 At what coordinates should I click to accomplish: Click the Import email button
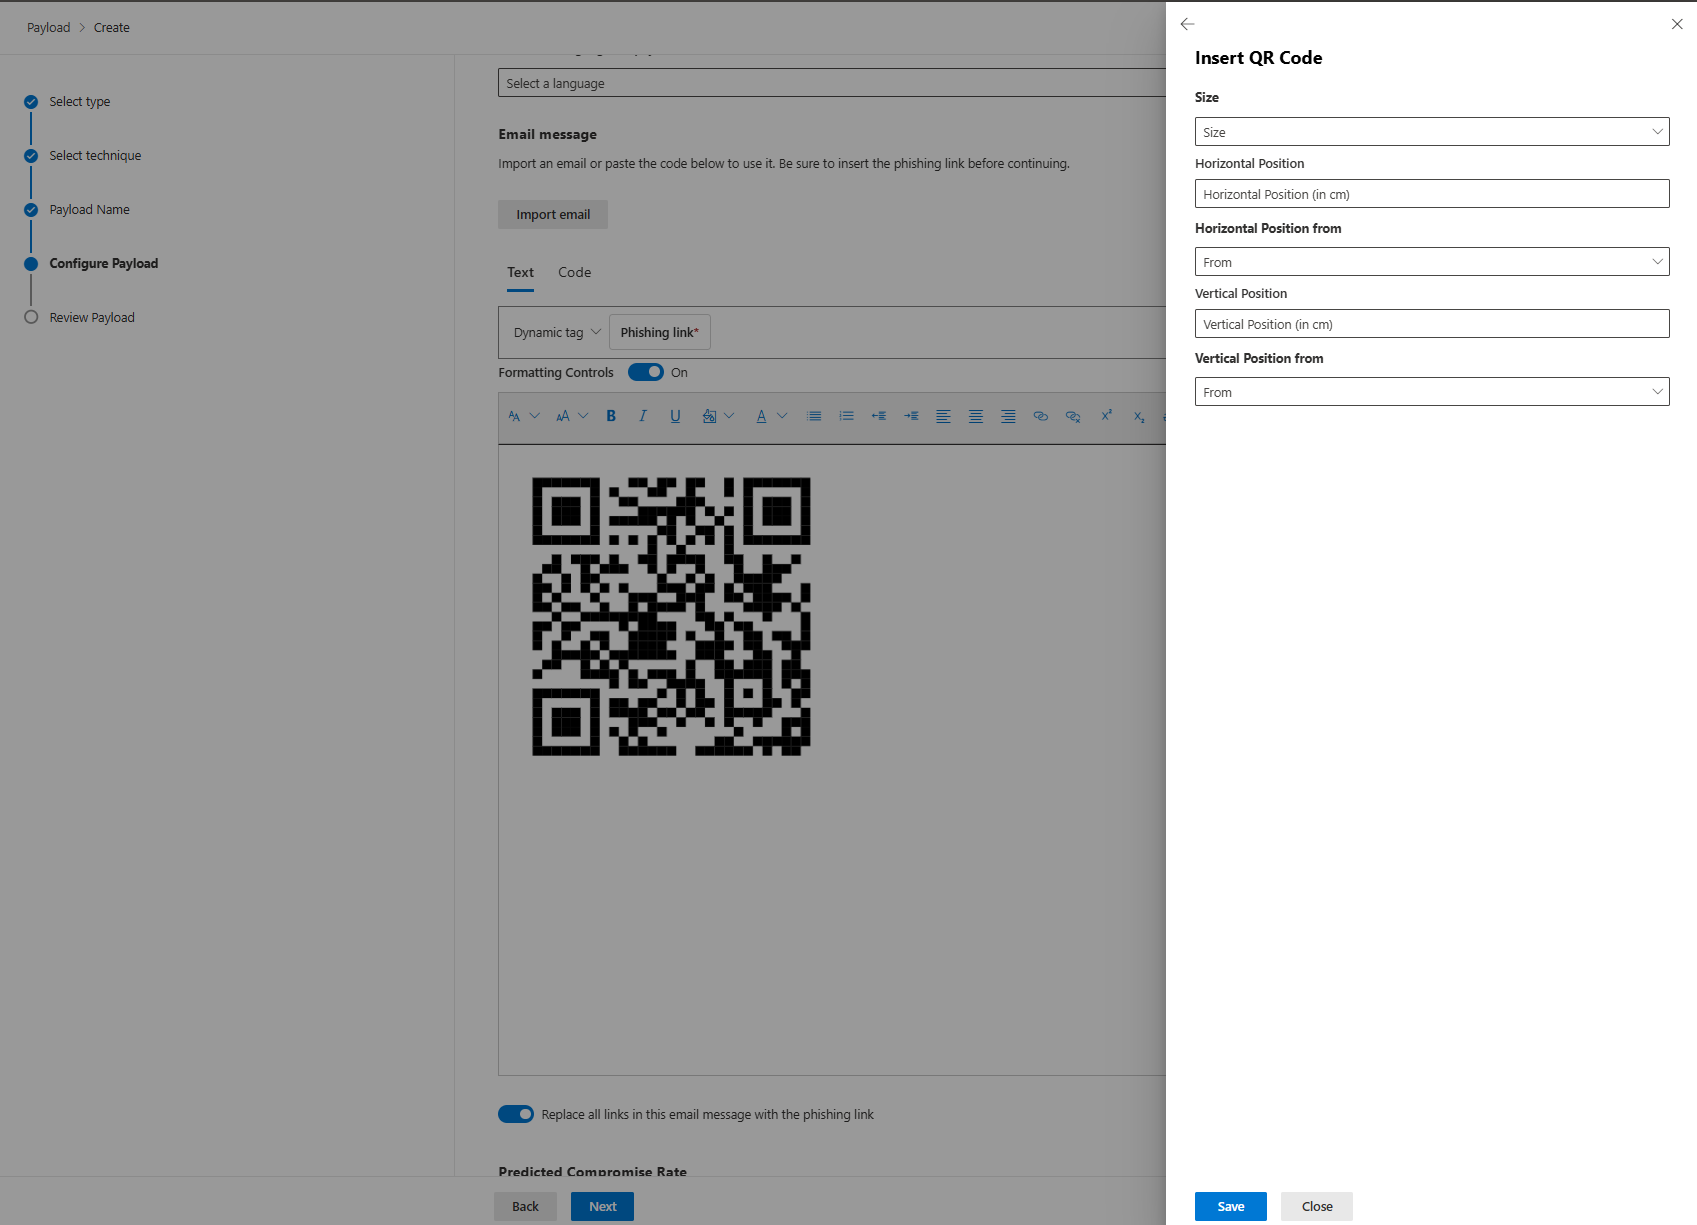click(x=553, y=214)
